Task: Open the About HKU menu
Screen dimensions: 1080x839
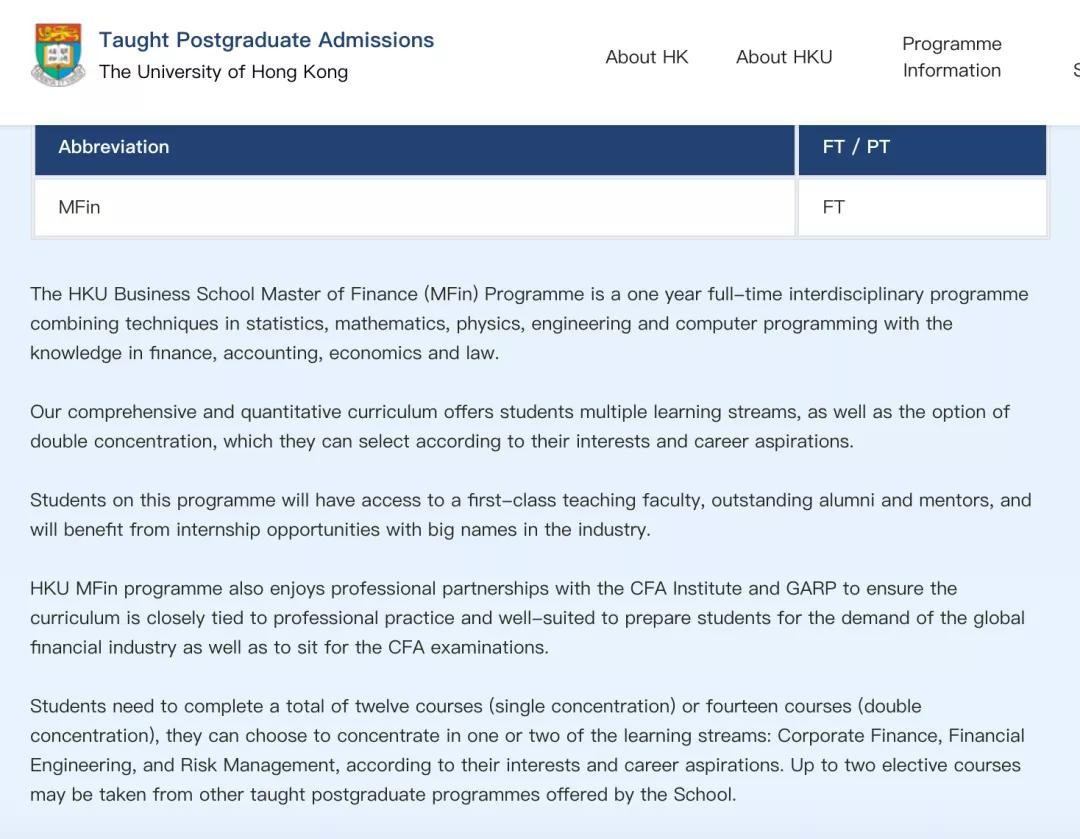Action: [784, 57]
